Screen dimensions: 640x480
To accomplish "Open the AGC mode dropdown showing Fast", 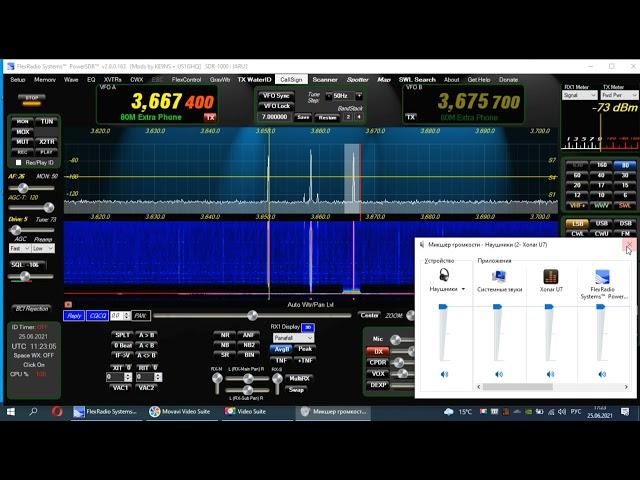I will coord(20,248).
